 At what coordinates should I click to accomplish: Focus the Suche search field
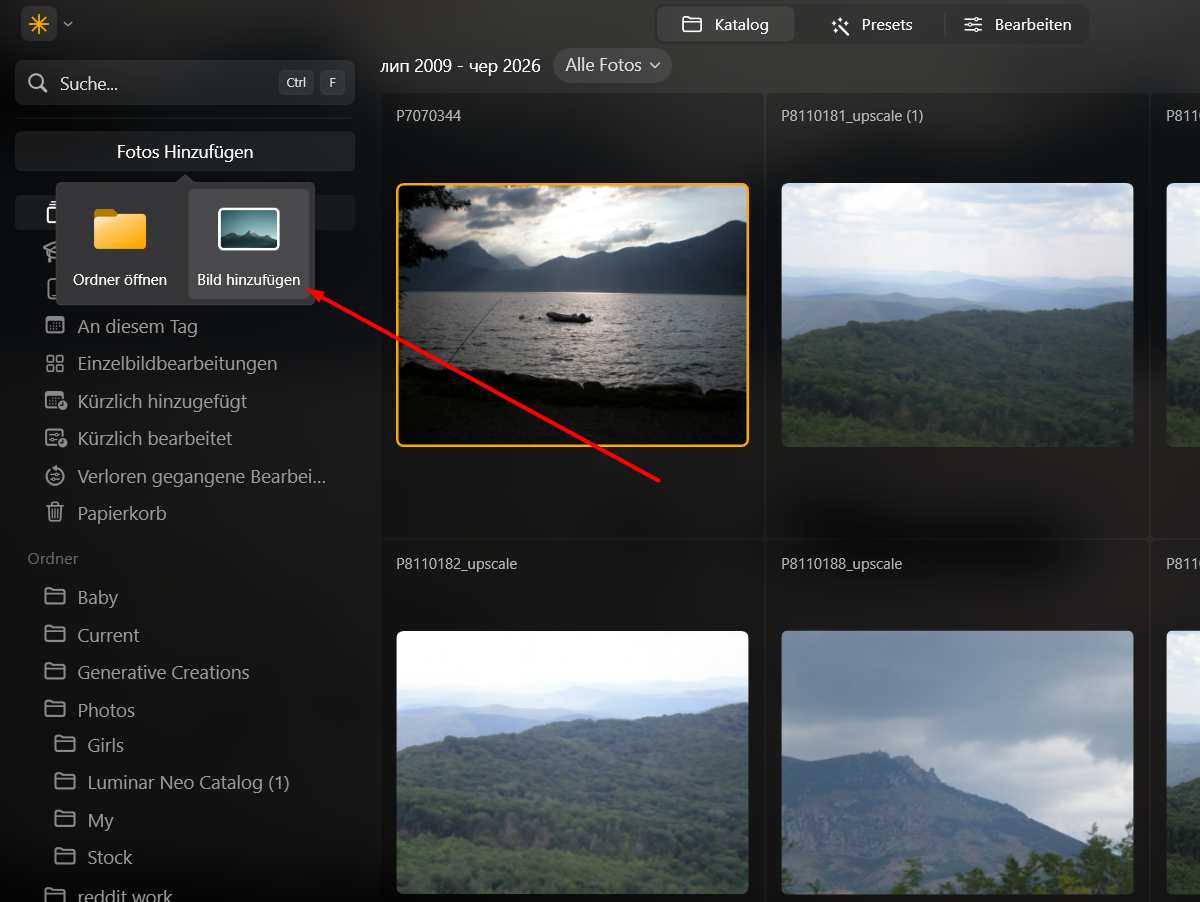tap(185, 83)
